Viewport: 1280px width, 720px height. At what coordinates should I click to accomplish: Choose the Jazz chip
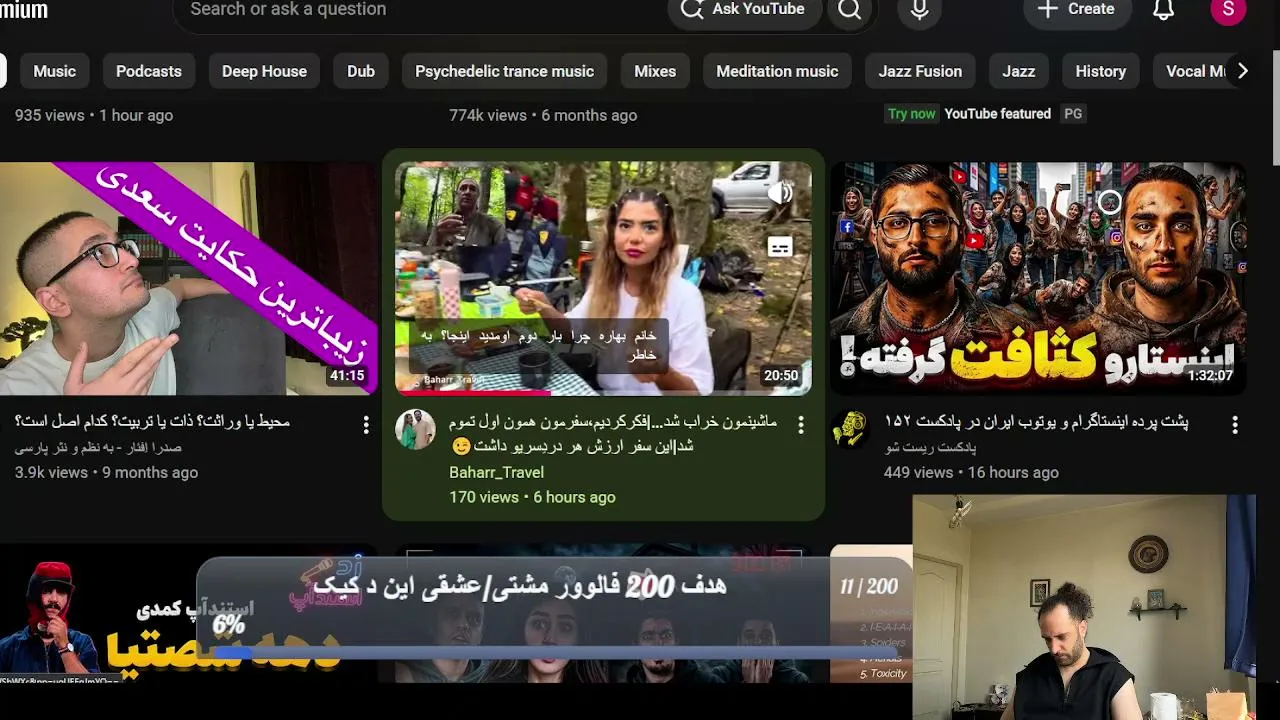1019,71
